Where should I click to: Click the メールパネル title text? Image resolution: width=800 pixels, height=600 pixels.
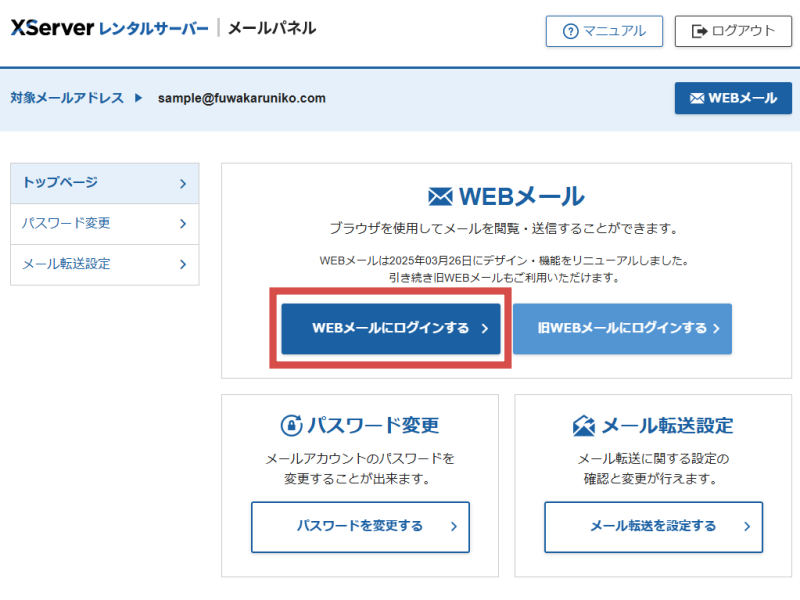272,28
